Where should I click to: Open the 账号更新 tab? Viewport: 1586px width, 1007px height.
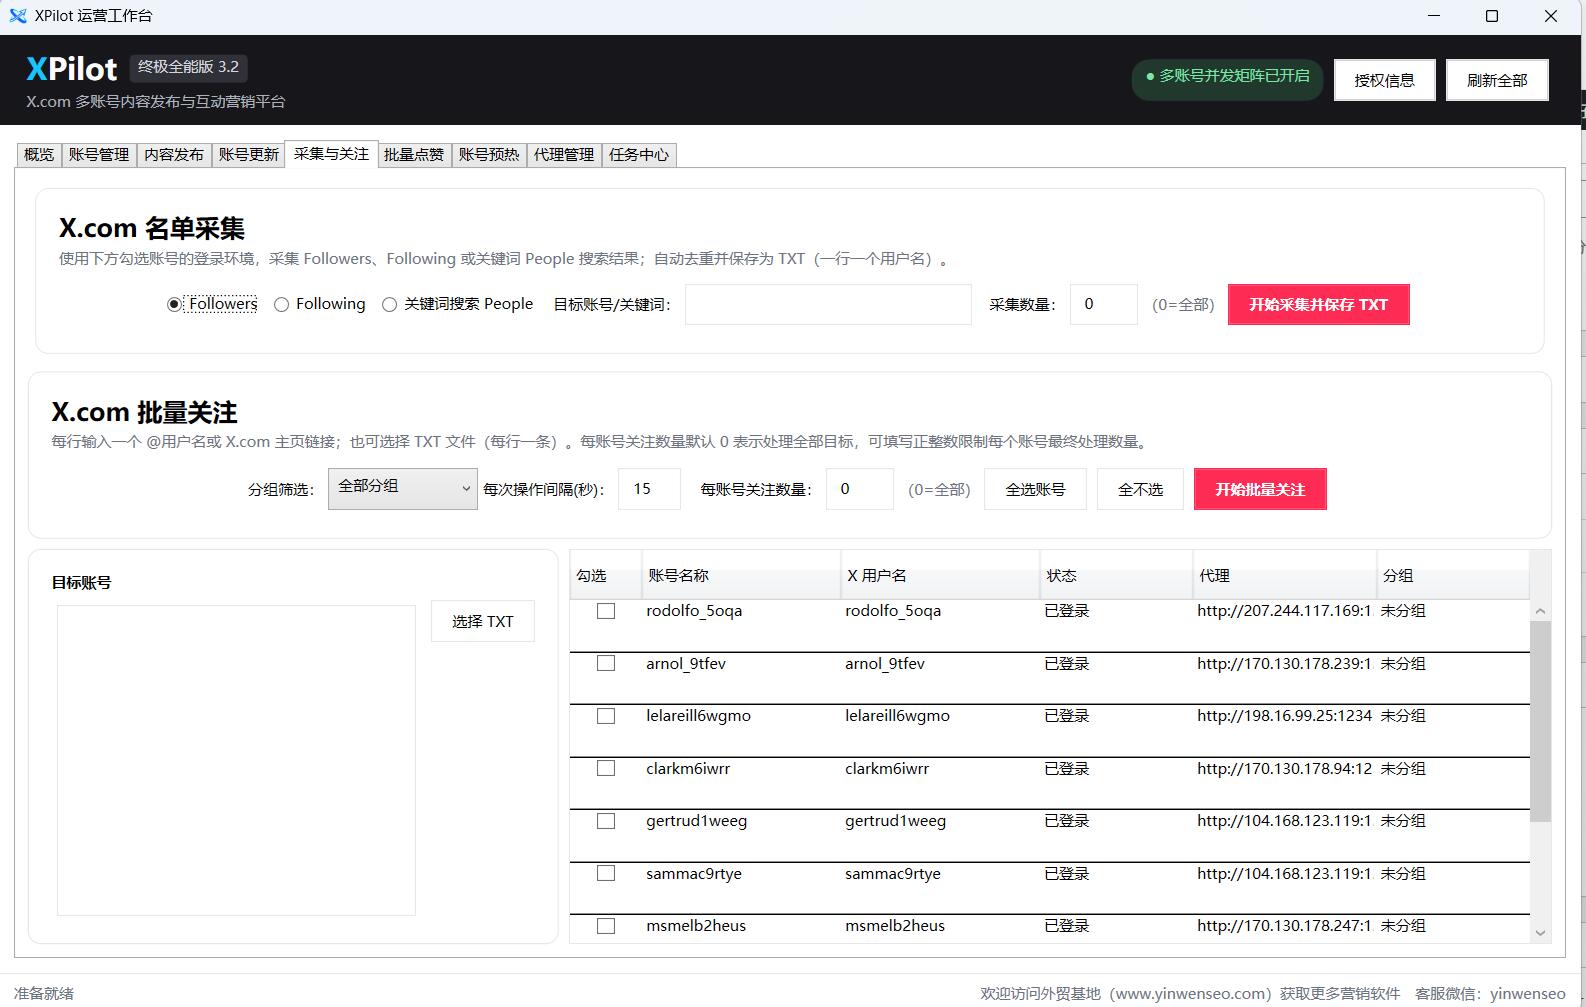(x=249, y=154)
